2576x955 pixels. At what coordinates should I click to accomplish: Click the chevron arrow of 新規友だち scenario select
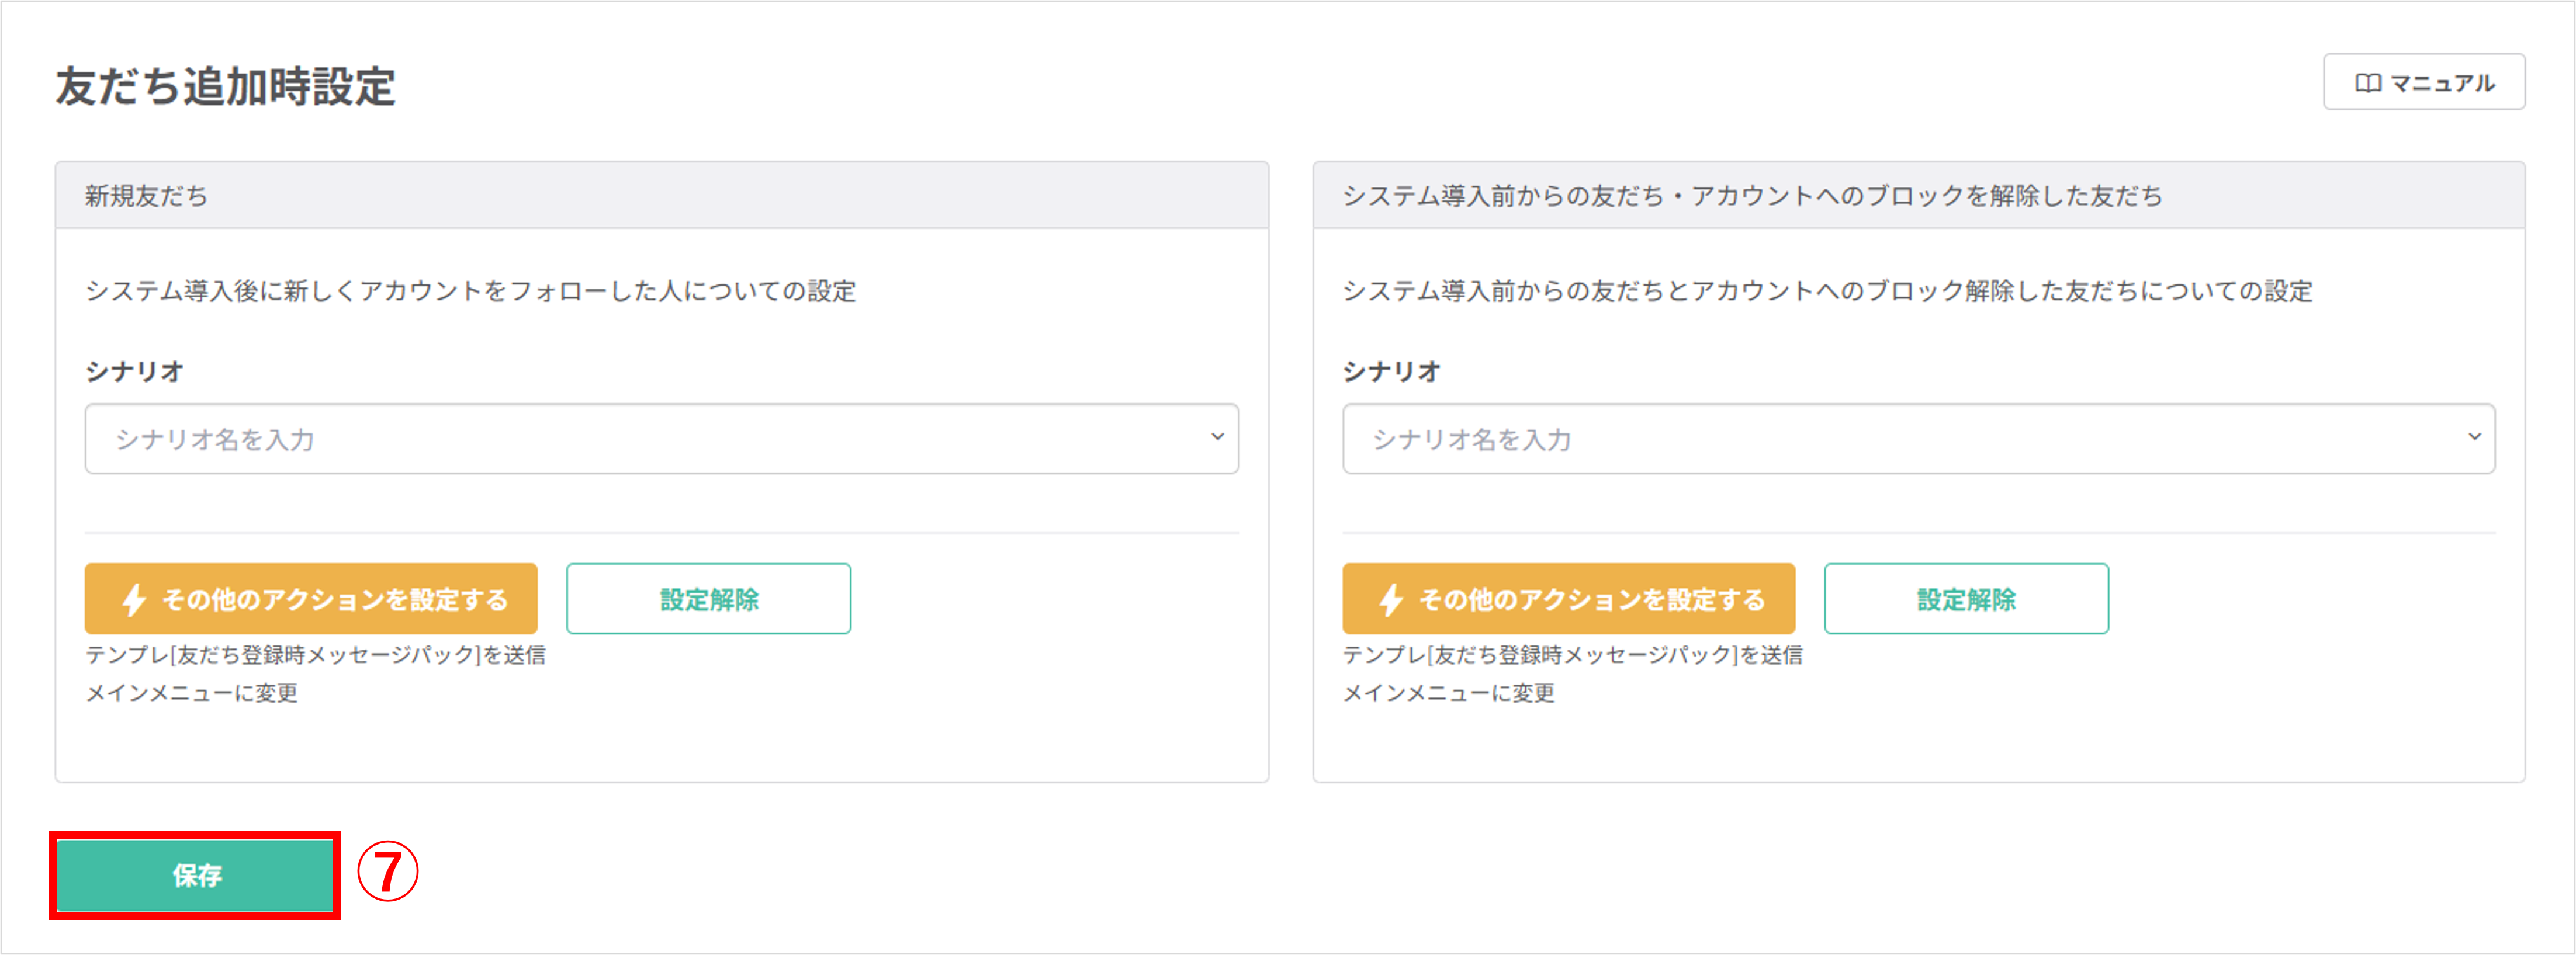pyautogui.click(x=1217, y=437)
